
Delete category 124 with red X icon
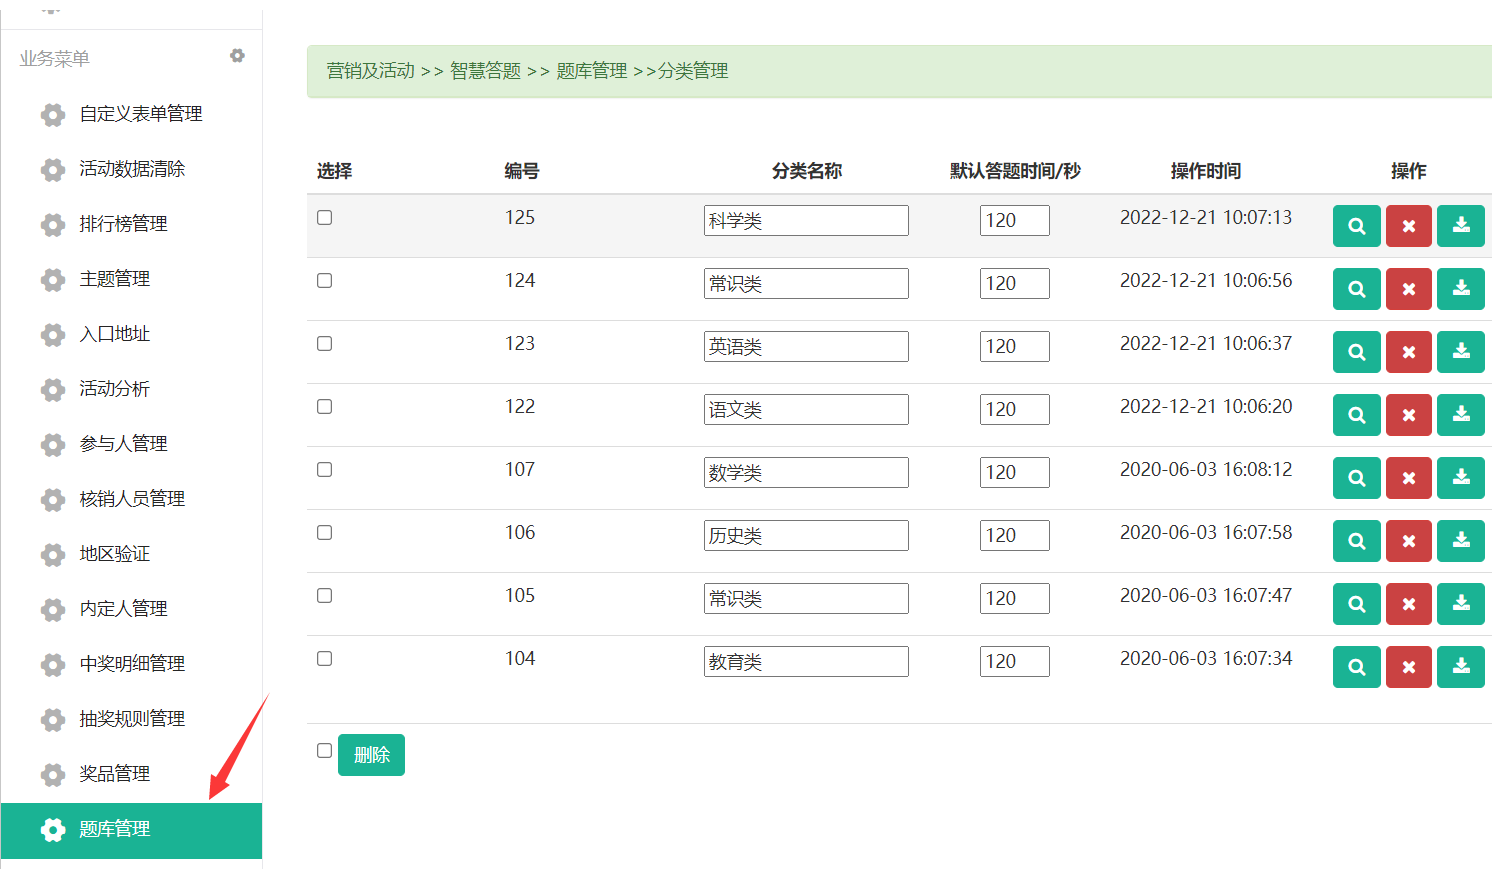tap(1408, 289)
